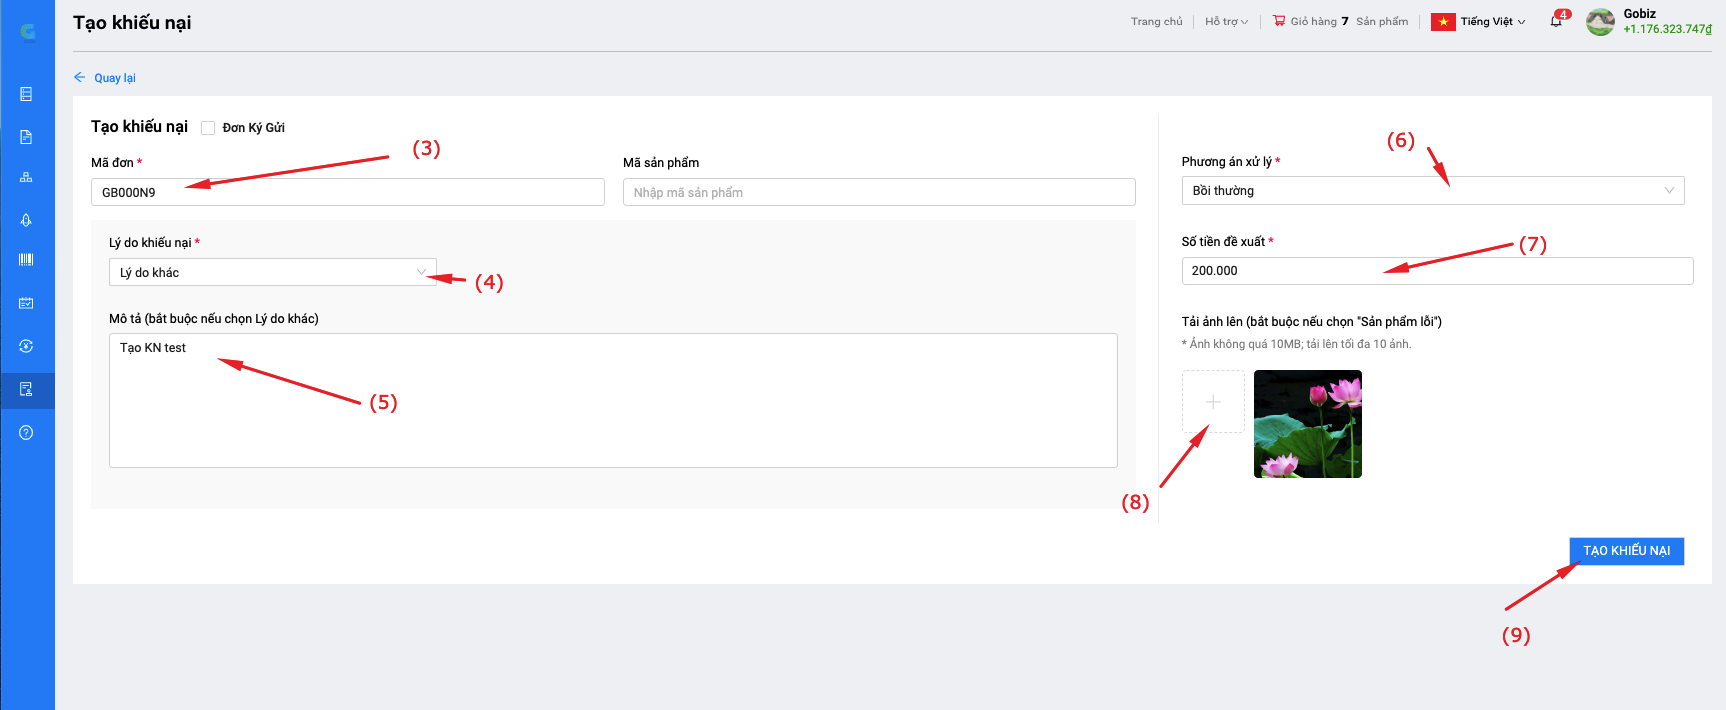Click the shopping cart Giỏ hàng icon

pos(1279,21)
